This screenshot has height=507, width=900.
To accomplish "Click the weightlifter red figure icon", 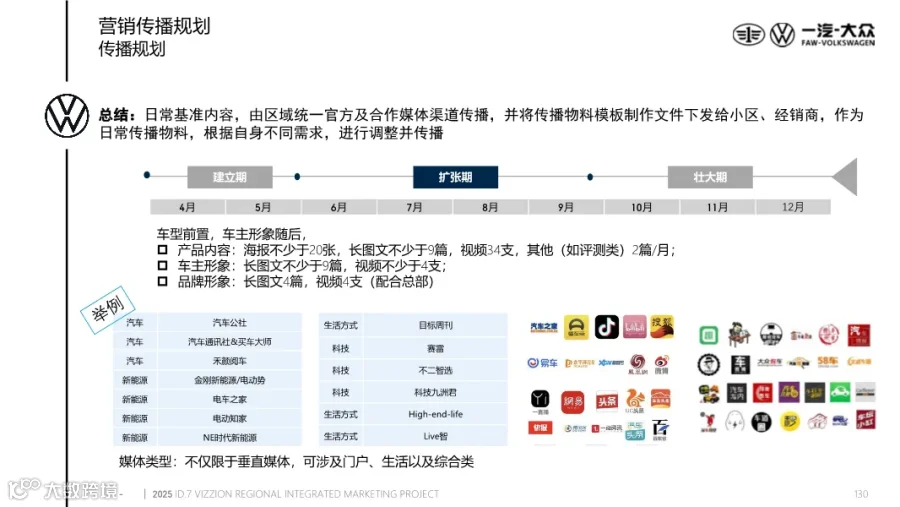I will point(708,422).
